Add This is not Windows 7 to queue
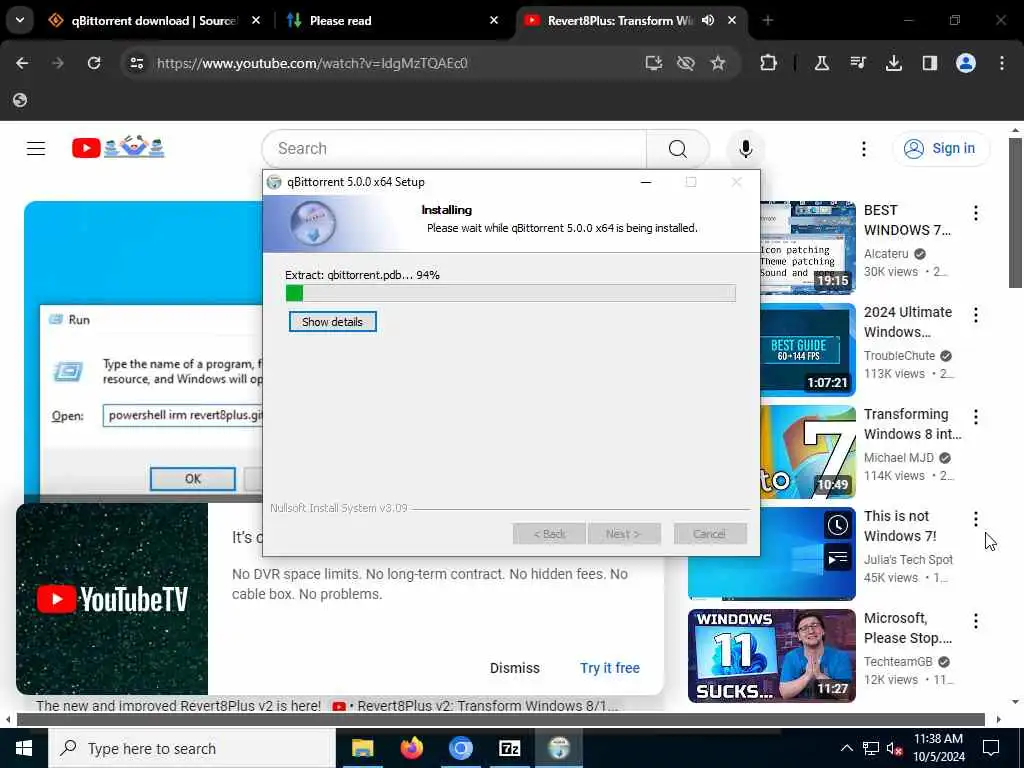The height and width of the screenshot is (768, 1024). [x=837, y=558]
